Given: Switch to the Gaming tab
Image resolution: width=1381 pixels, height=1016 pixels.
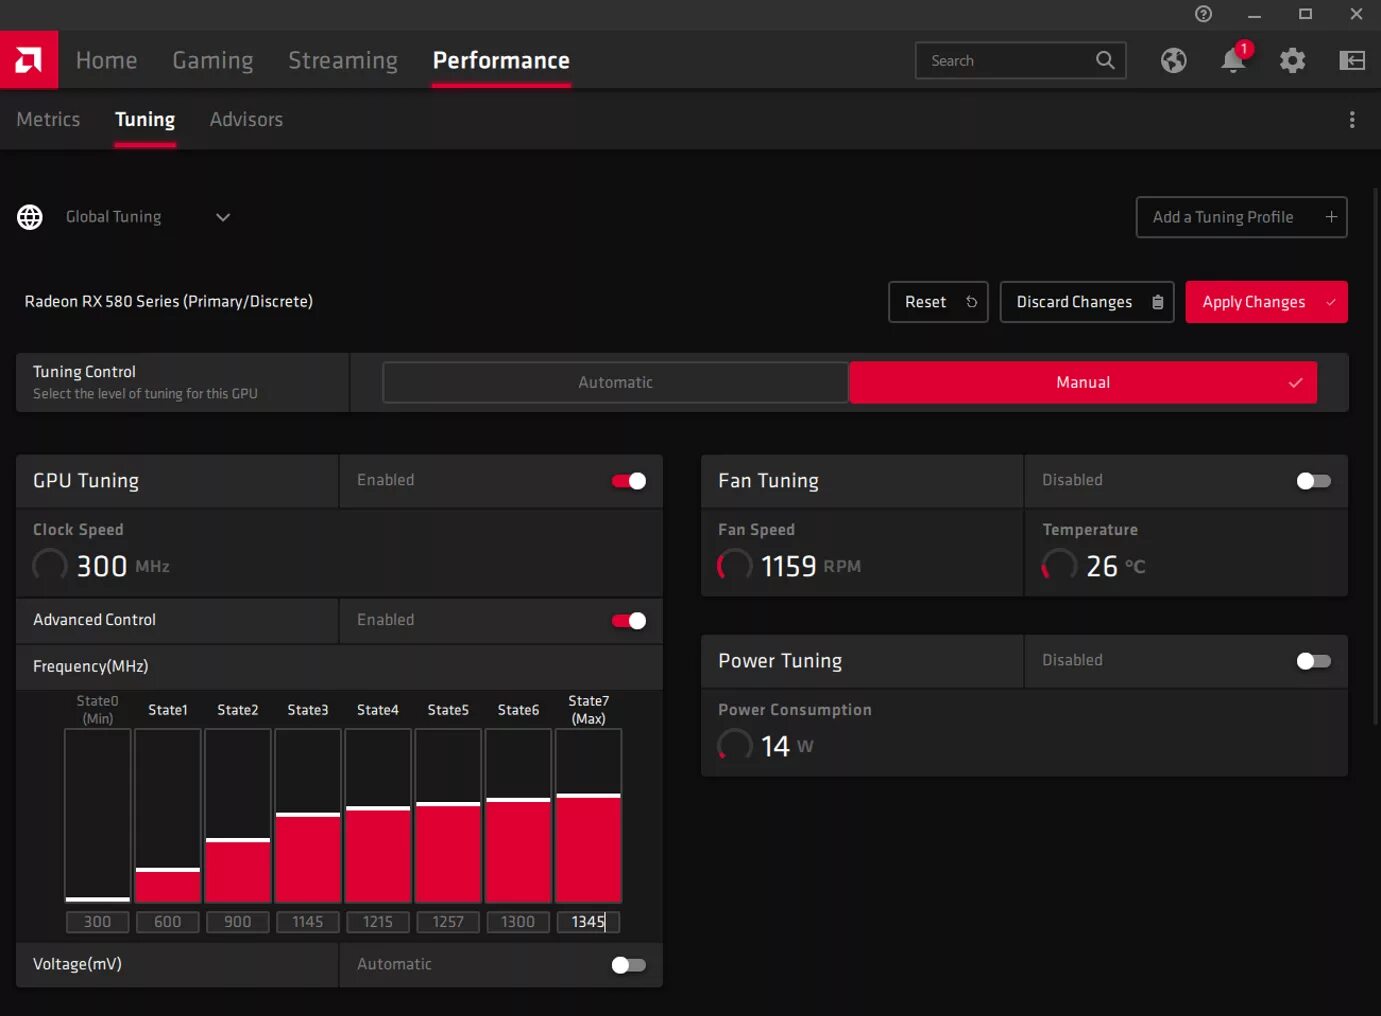Looking at the screenshot, I should (x=213, y=60).
